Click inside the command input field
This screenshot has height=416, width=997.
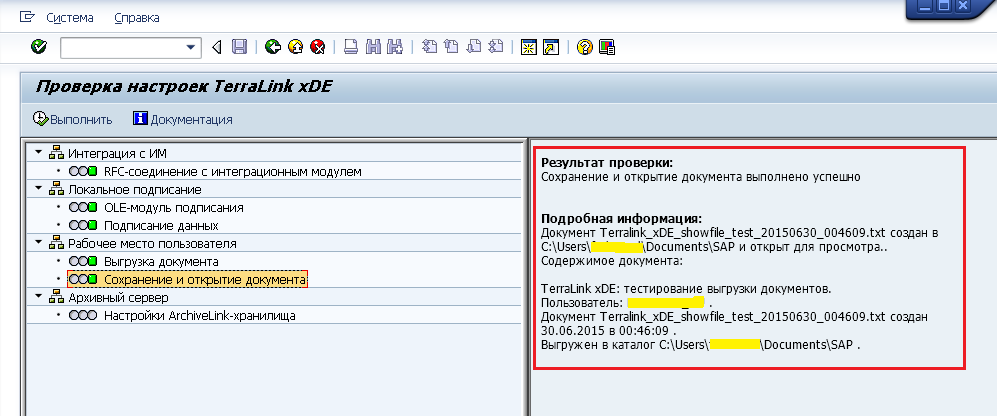120,47
